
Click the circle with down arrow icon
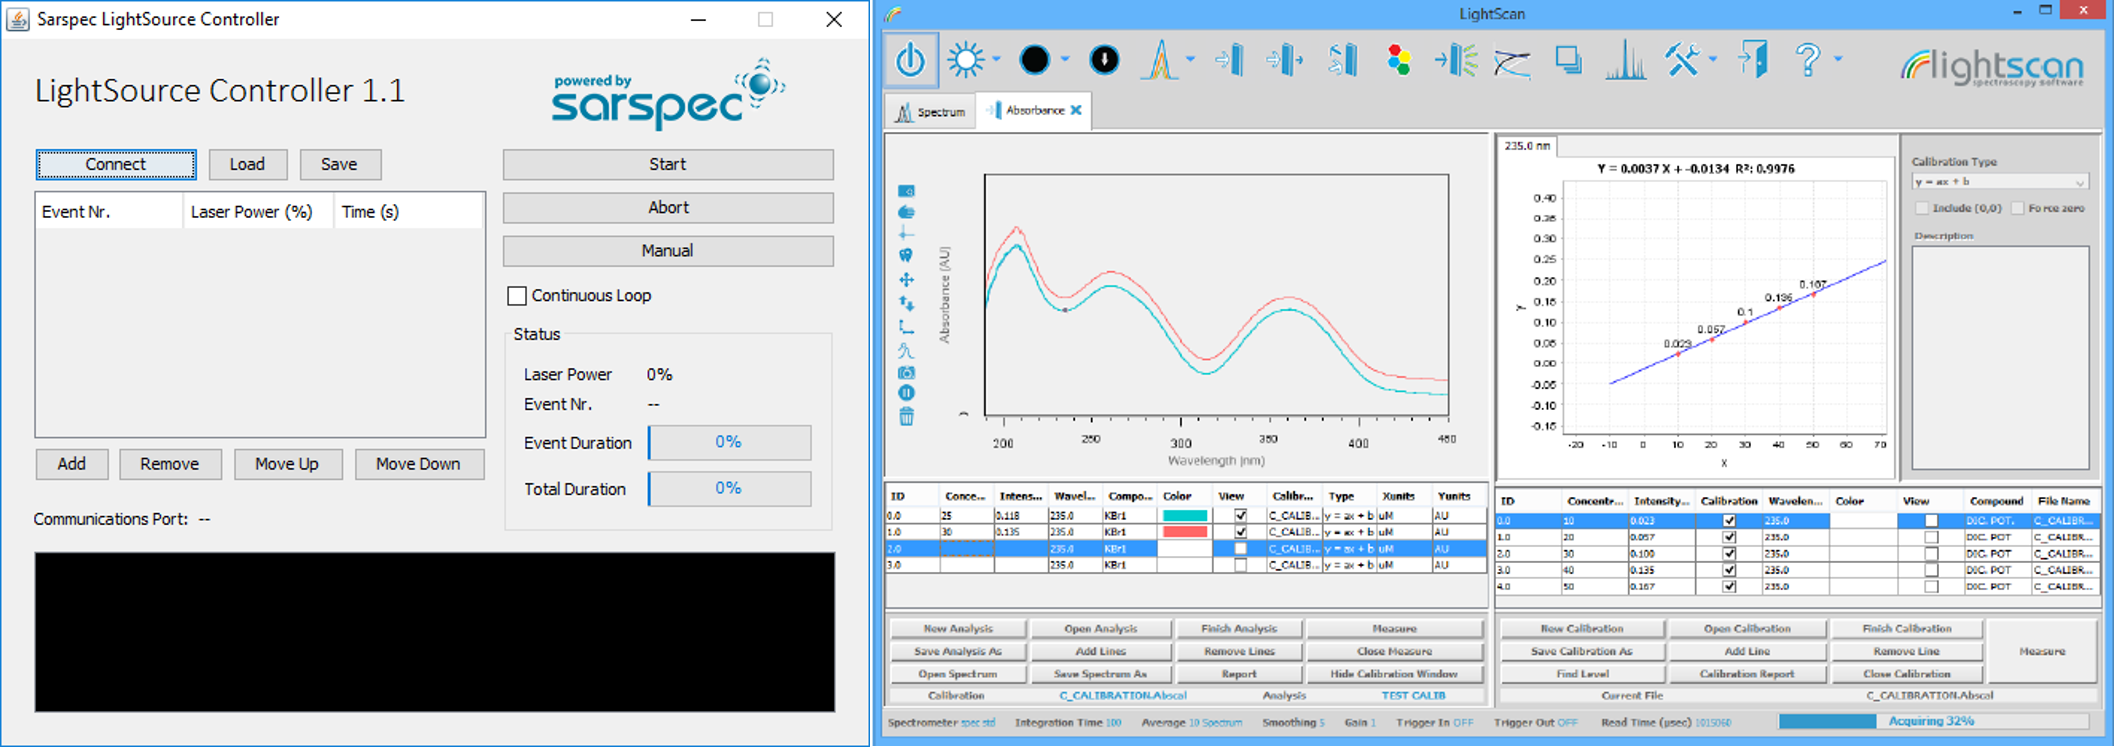coord(1104,60)
